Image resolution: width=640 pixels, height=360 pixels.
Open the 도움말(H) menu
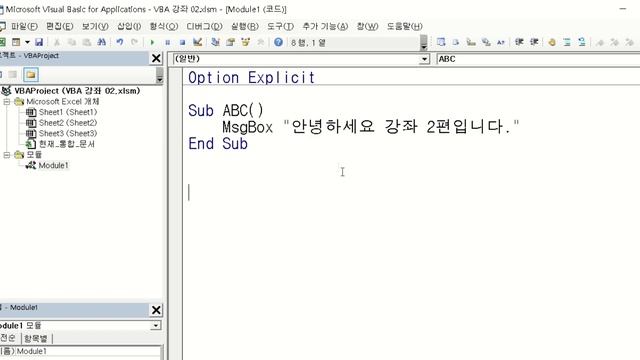(x=404, y=26)
